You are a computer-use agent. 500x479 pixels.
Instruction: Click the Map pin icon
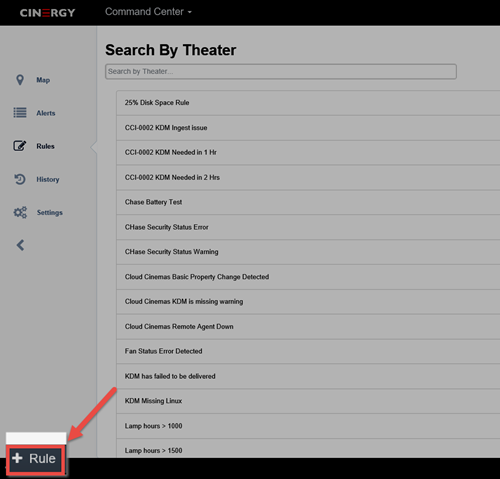pos(20,80)
